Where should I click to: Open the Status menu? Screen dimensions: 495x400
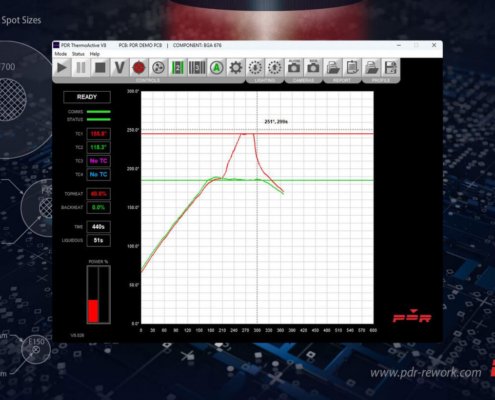point(78,54)
